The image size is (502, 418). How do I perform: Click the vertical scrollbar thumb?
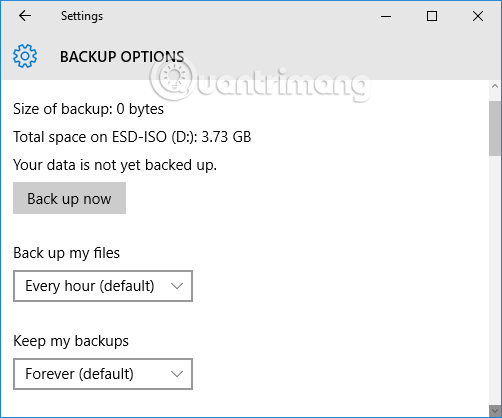[495, 128]
